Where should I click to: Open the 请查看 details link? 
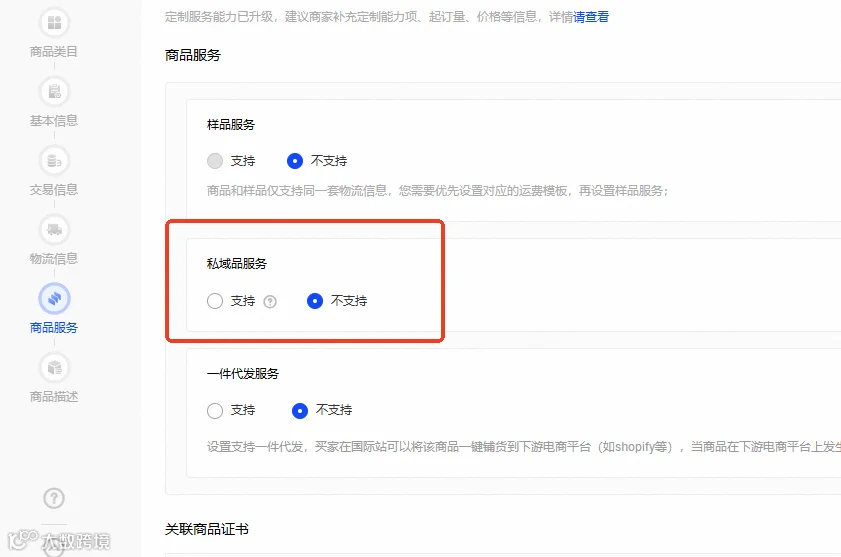(x=591, y=17)
